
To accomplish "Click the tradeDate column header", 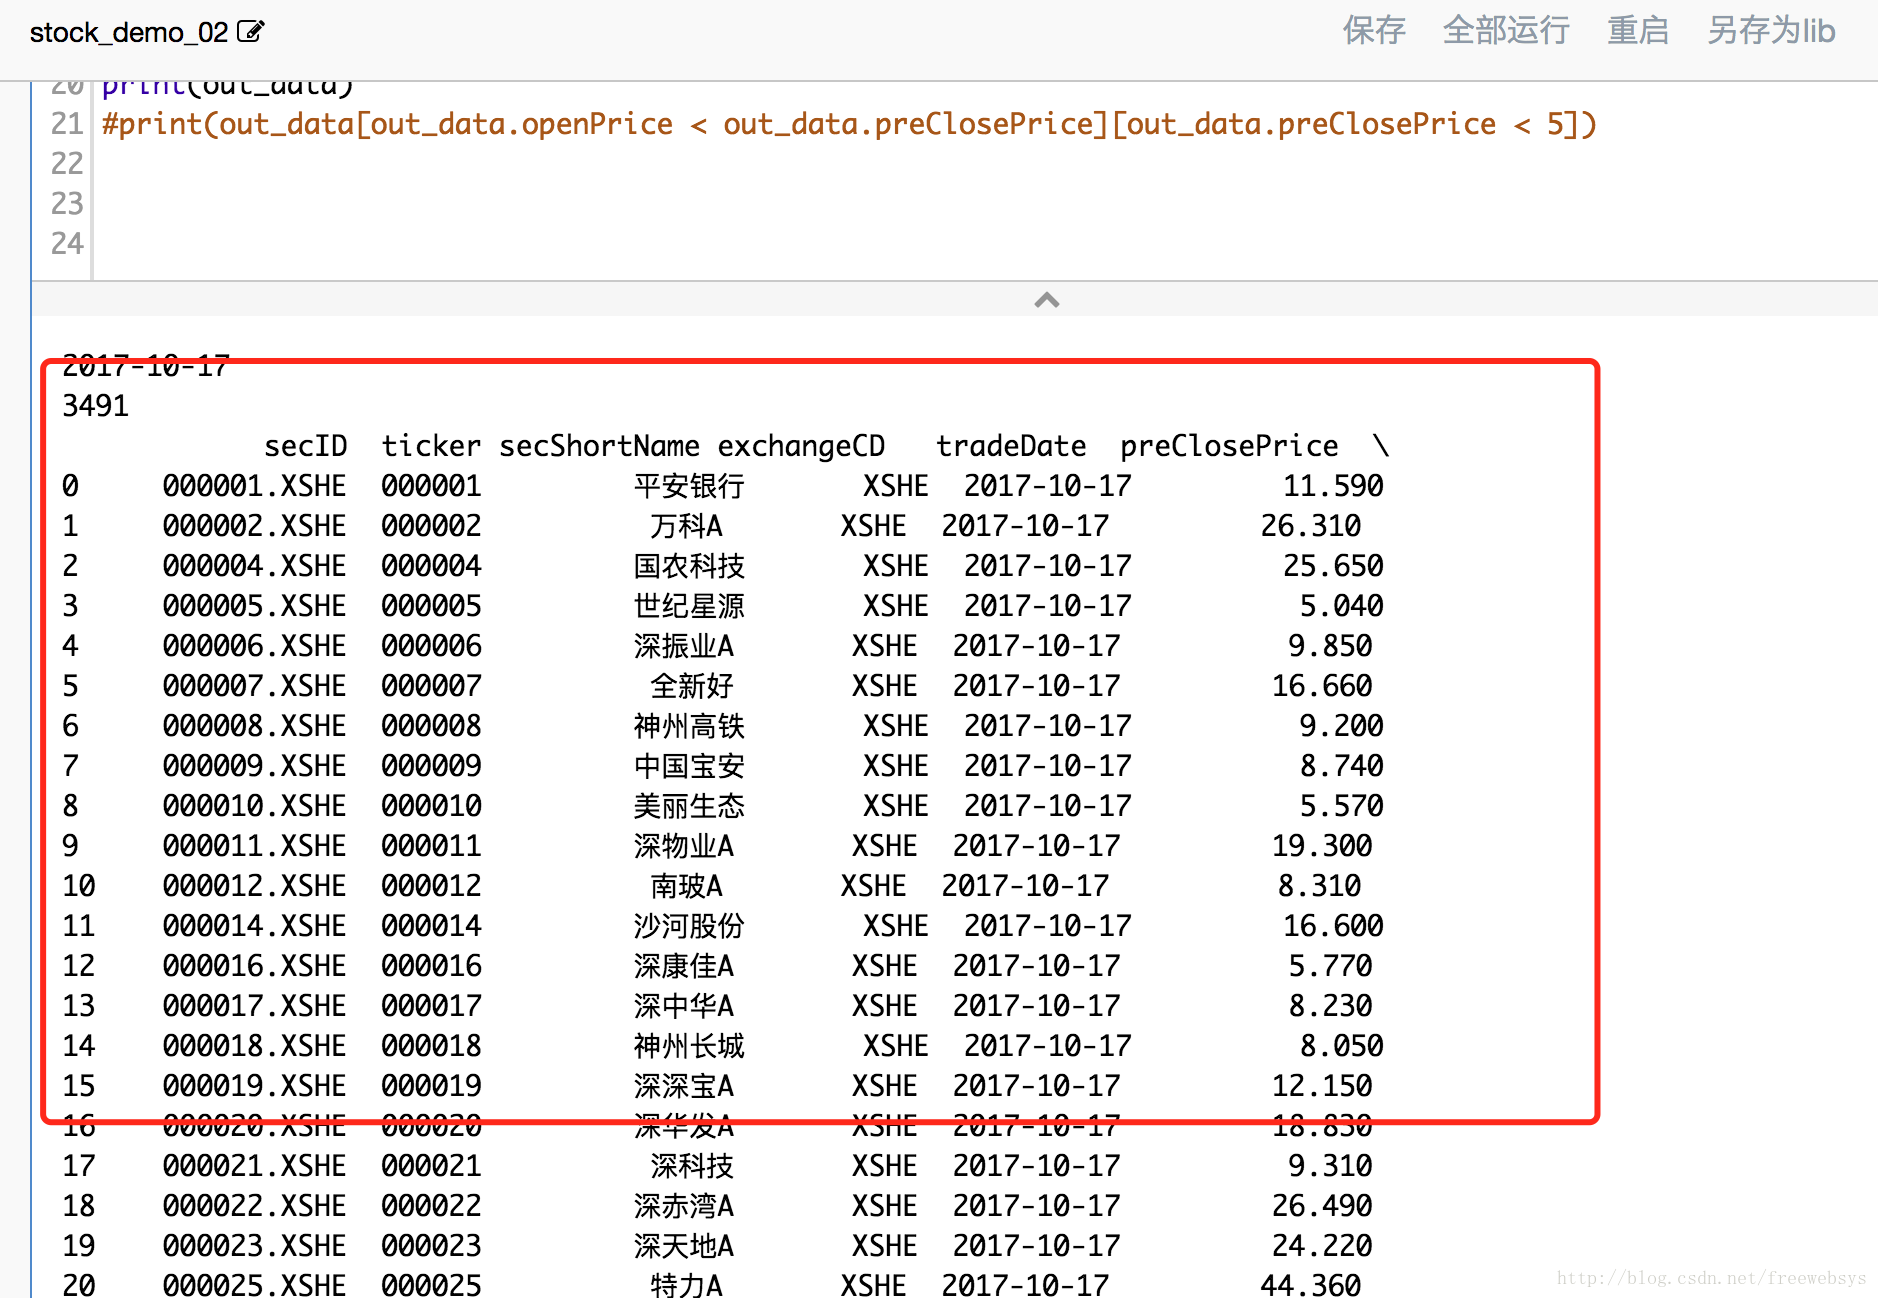I will 1011,446.
